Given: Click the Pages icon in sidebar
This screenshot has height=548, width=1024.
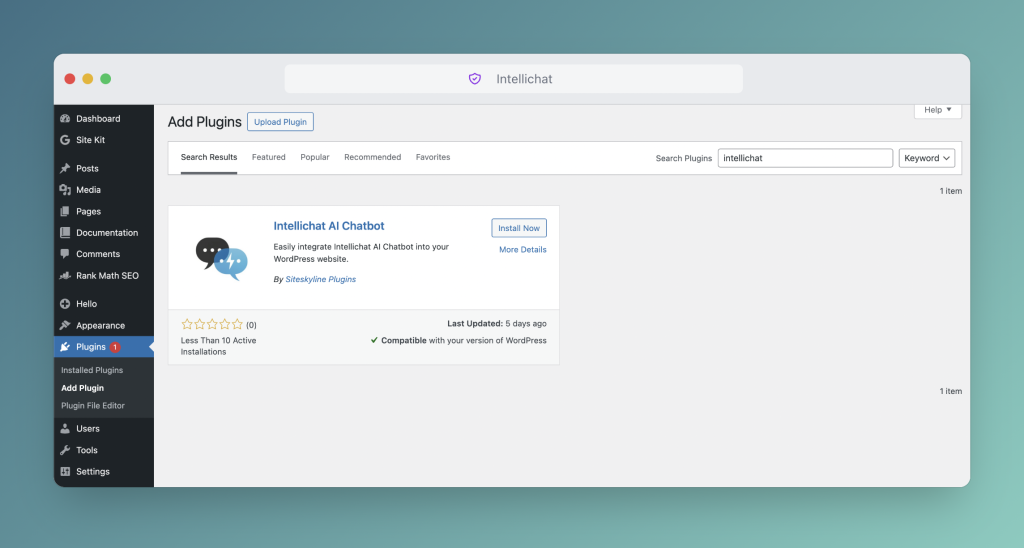Looking at the screenshot, I should coord(65,212).
